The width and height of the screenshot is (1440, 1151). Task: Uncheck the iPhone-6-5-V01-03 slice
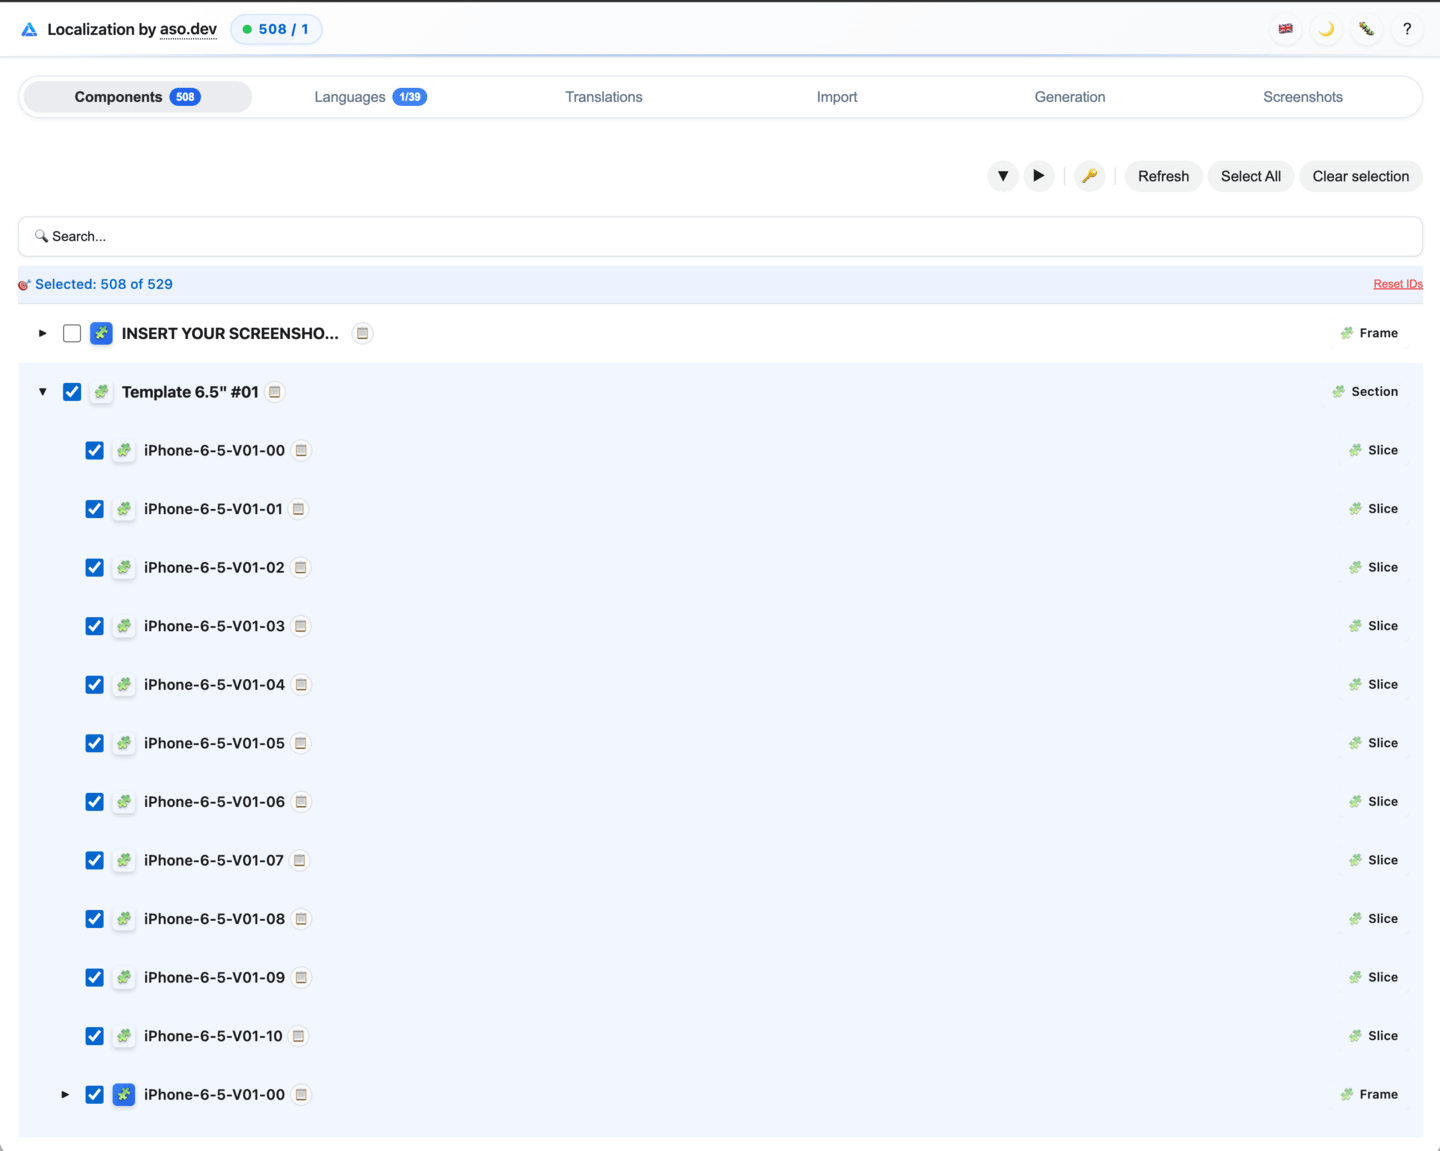pyautogui.click(x=94, y=625)
